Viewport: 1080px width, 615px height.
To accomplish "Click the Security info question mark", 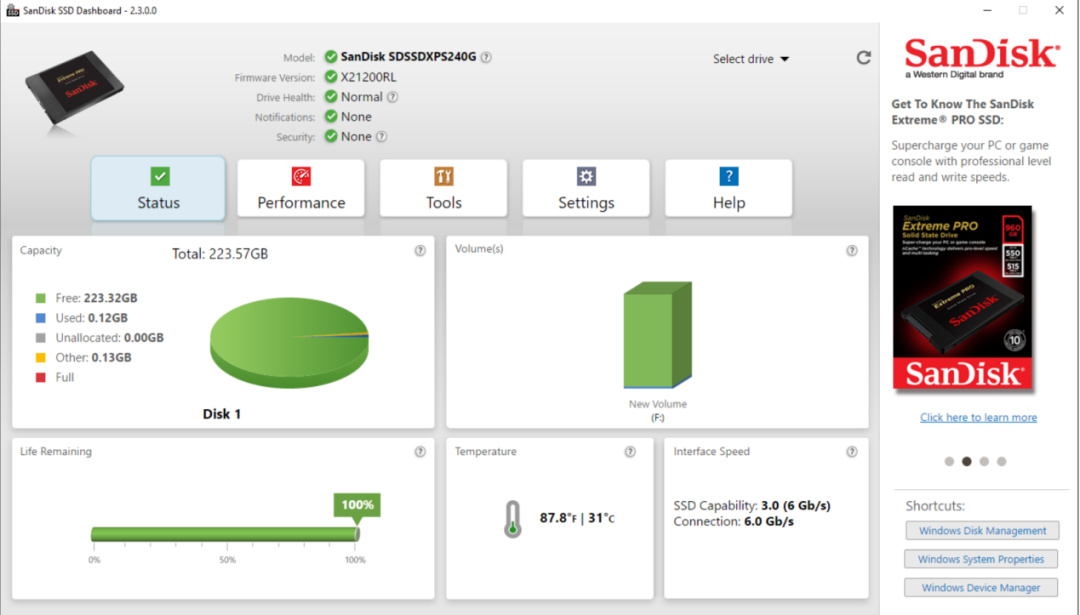I will pyautogui.click(x=382, y=136).
